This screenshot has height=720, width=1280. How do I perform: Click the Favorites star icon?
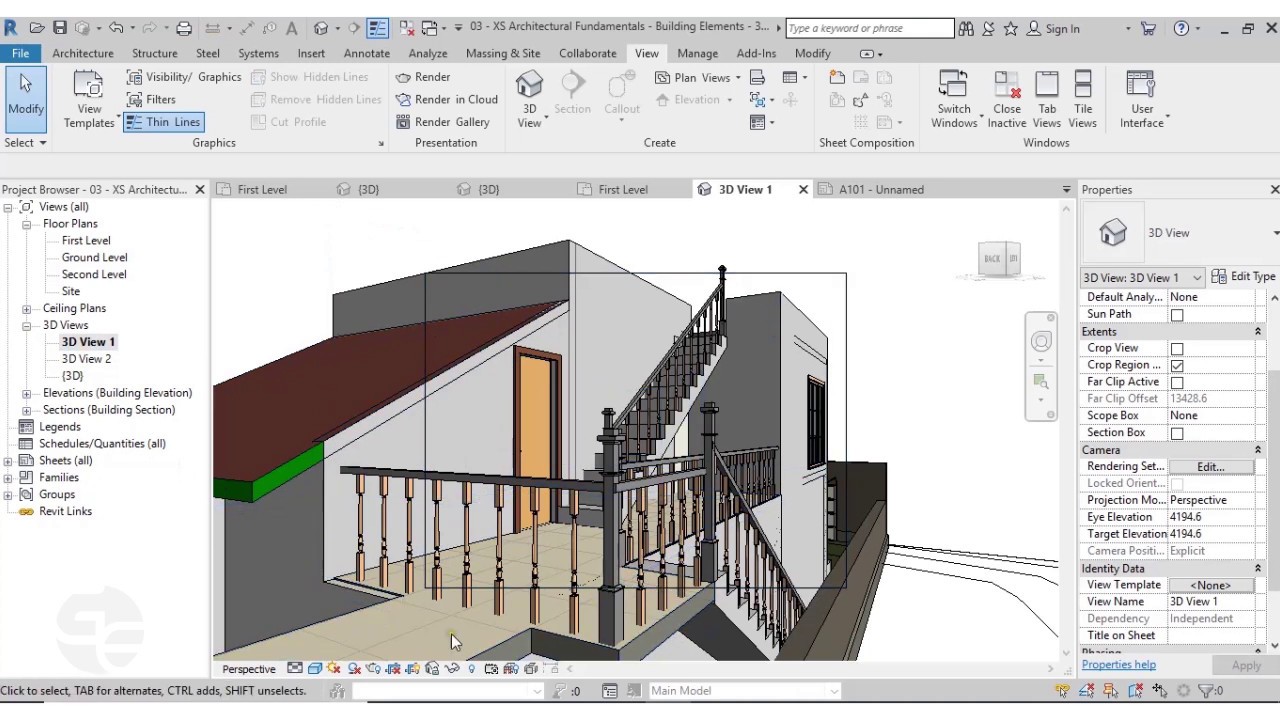1011,29
